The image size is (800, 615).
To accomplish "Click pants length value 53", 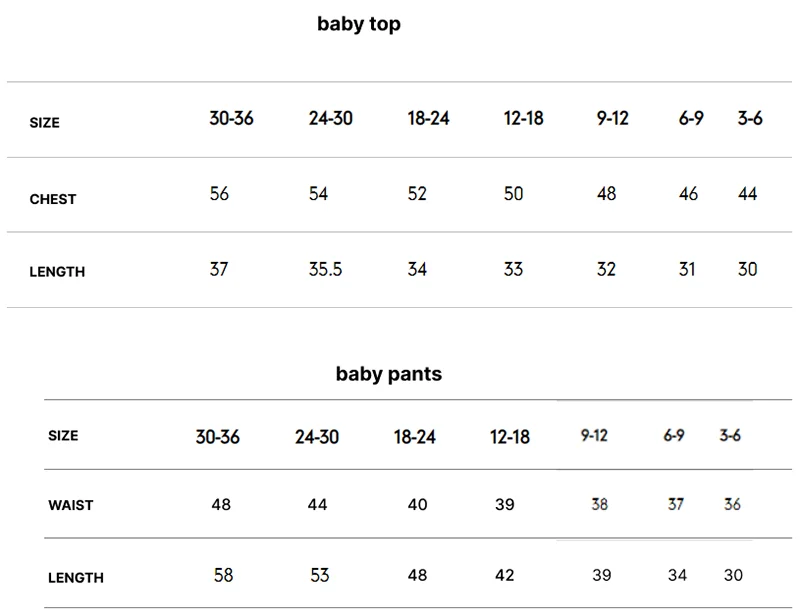I will coord(320,575).
